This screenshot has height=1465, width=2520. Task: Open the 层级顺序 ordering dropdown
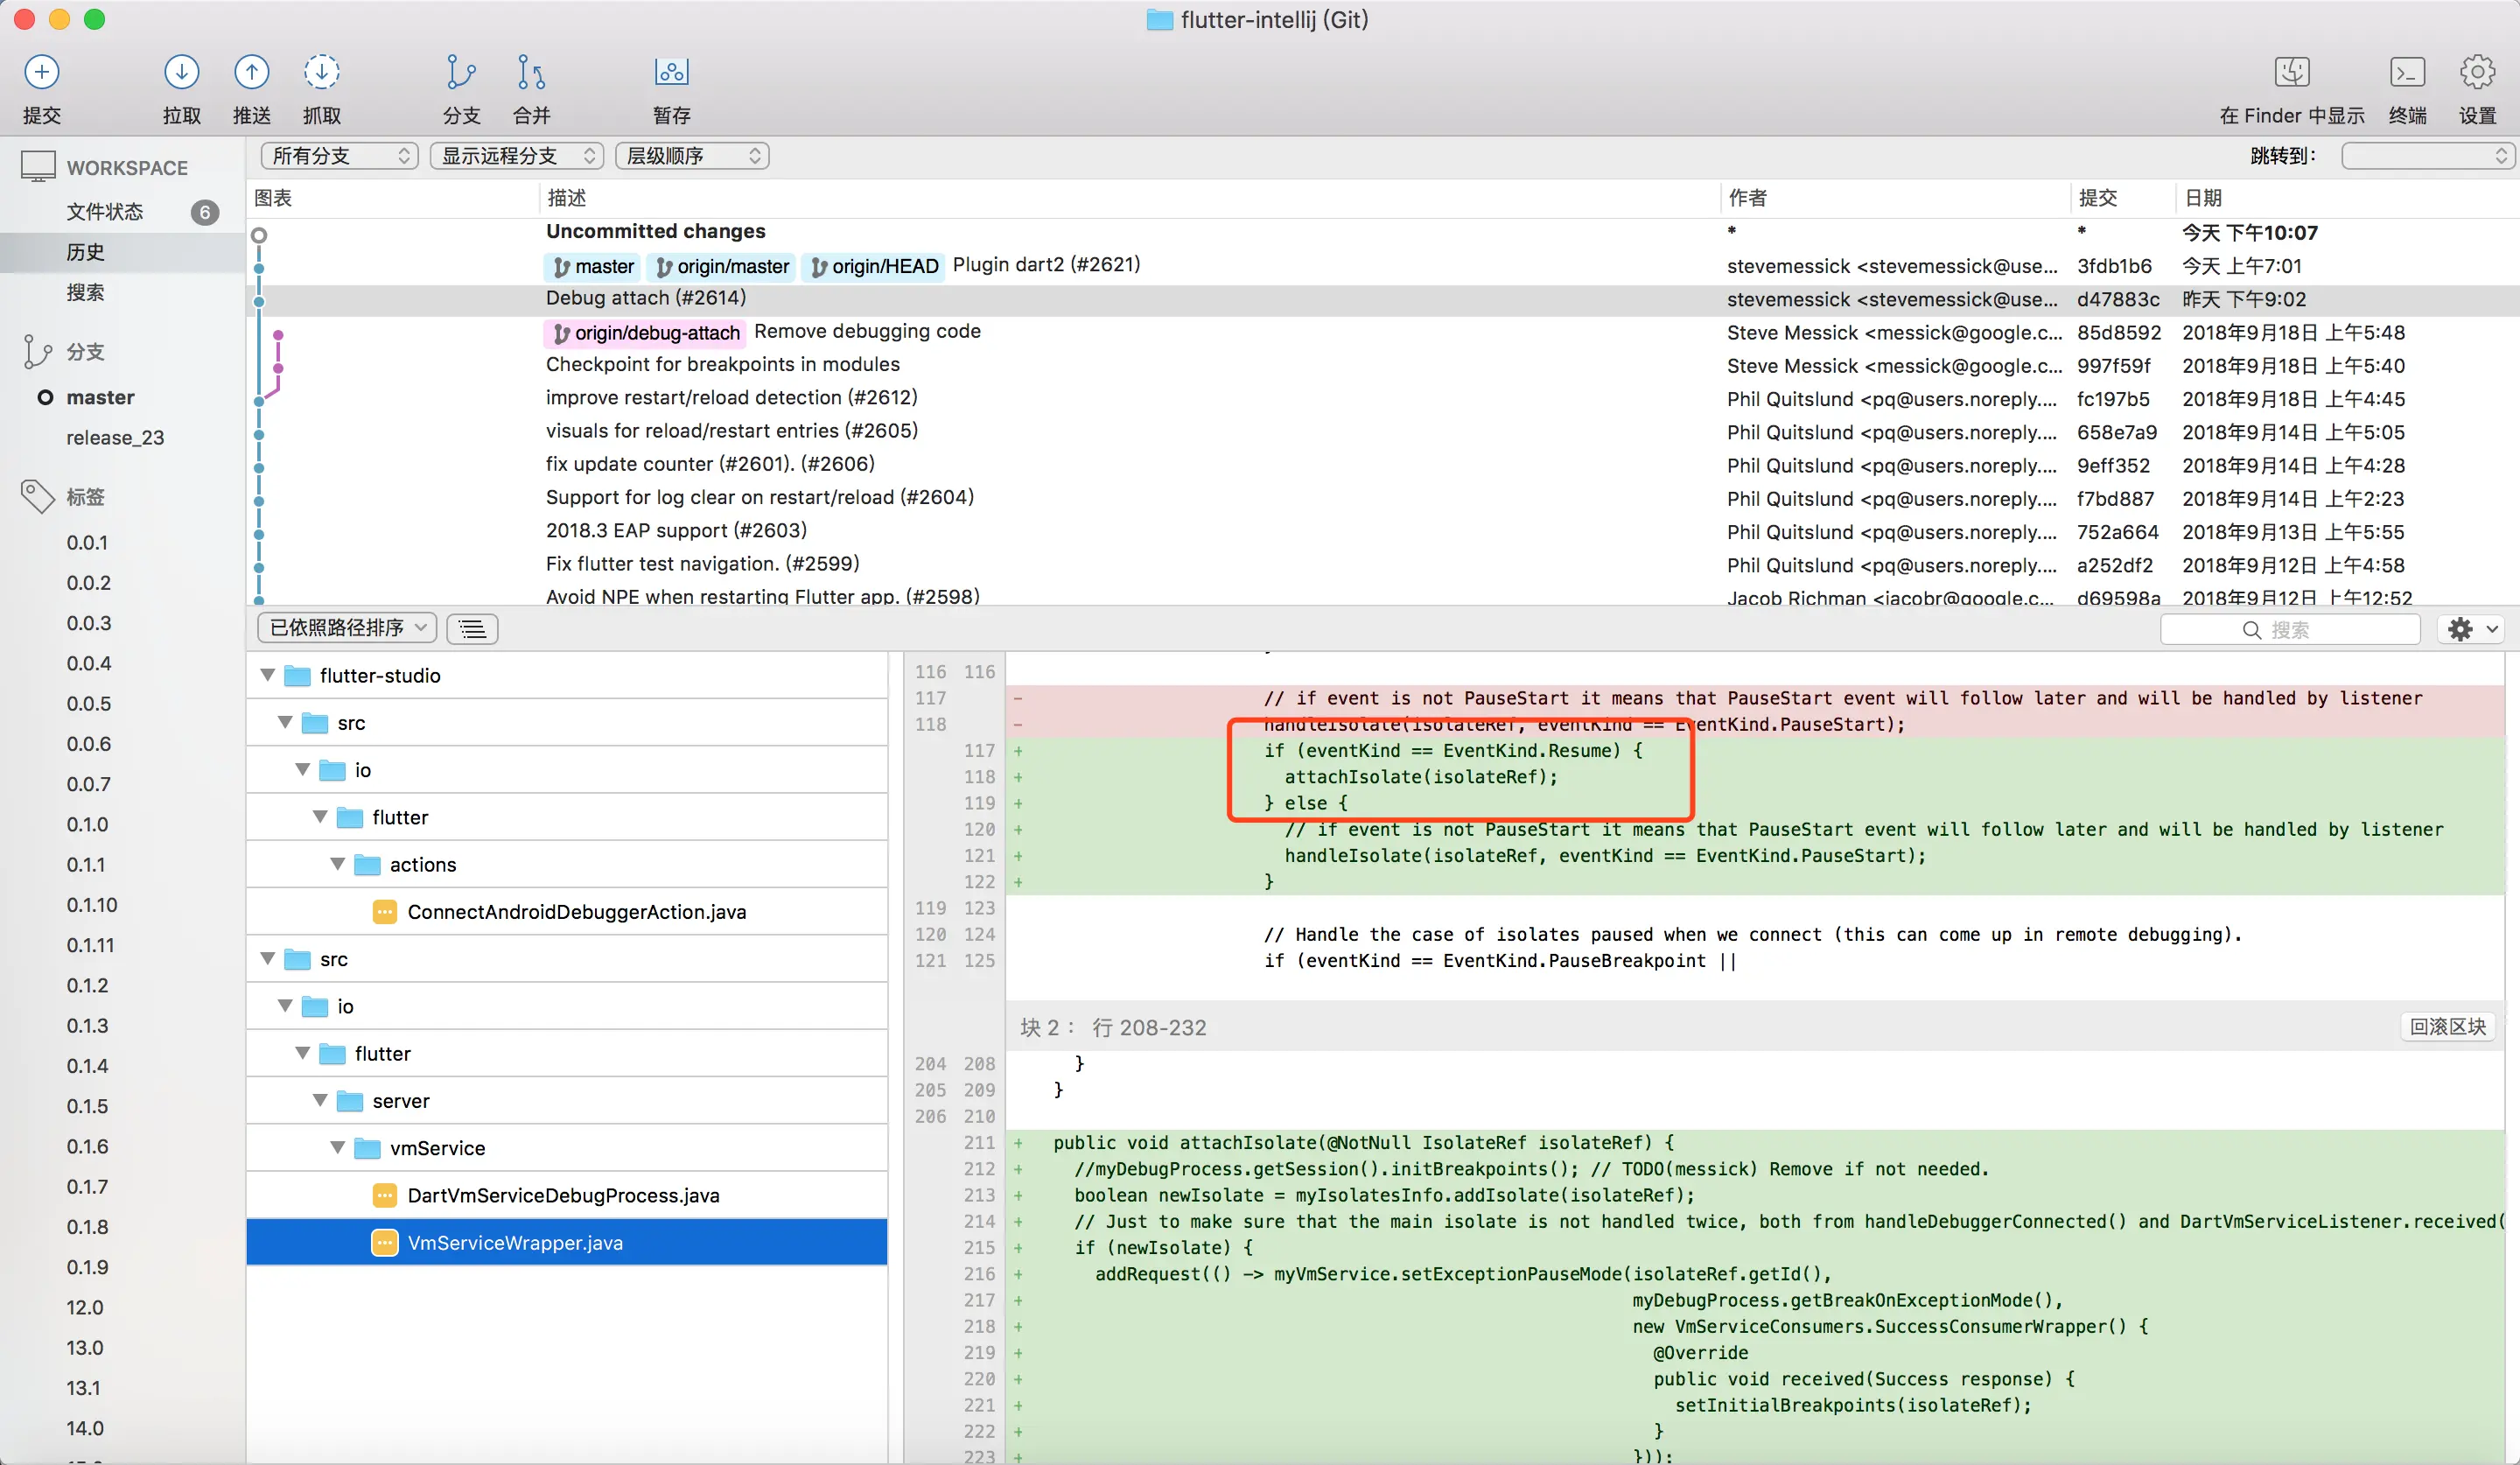(692, 156)
